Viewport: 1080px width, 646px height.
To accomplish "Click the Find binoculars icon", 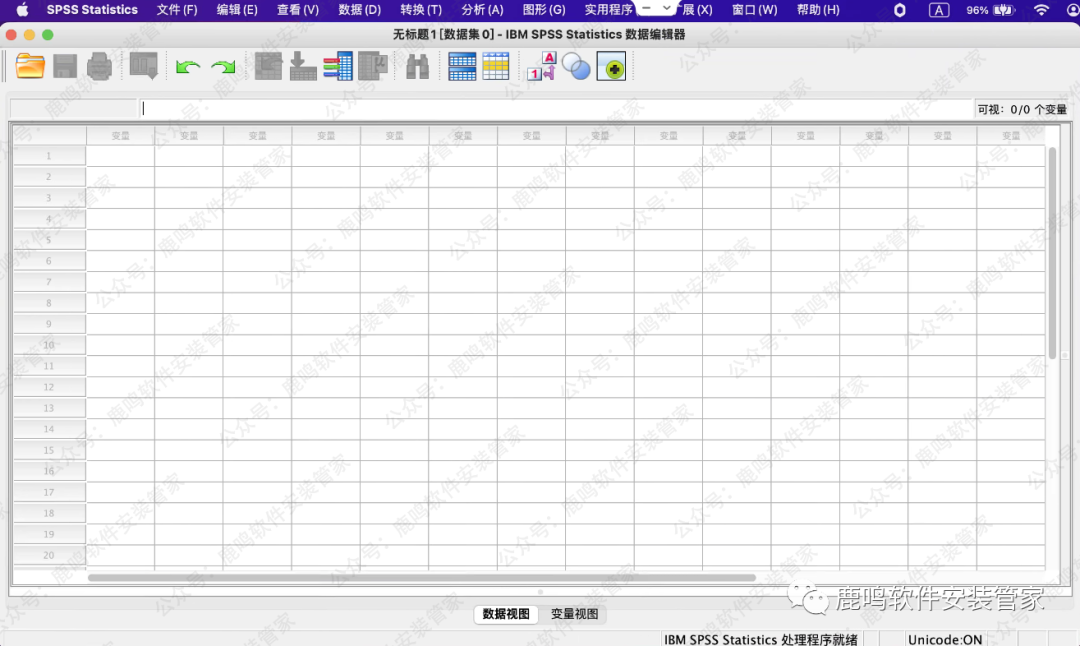I will (416, 67).
